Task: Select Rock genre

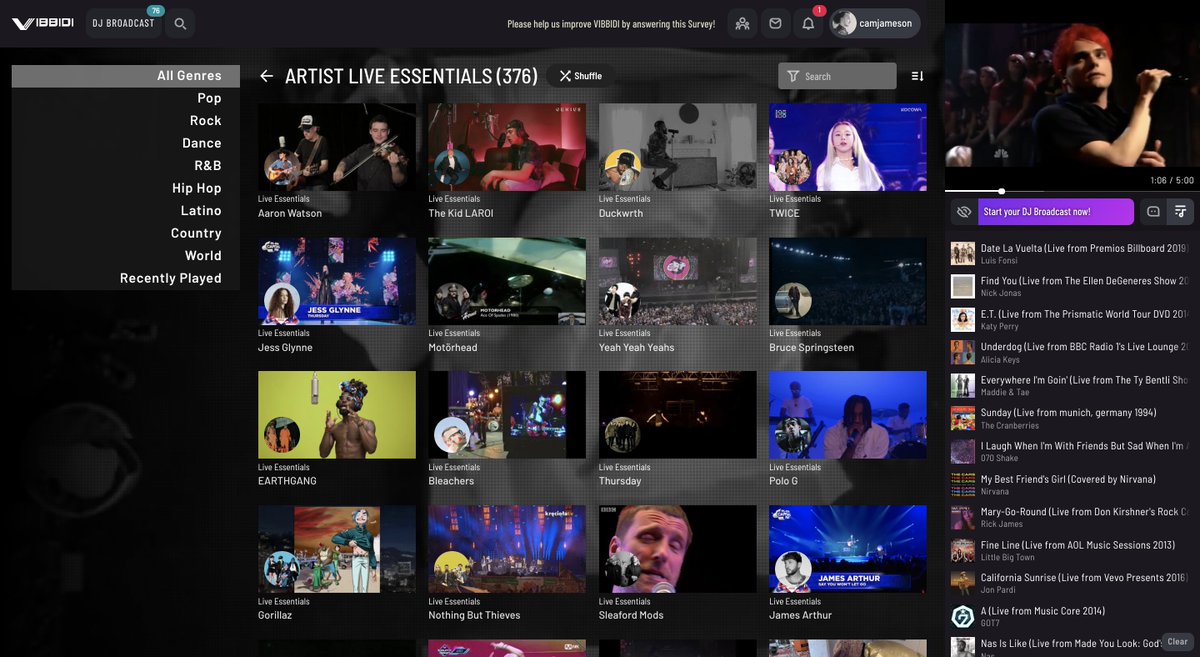Action: (126, 121)
